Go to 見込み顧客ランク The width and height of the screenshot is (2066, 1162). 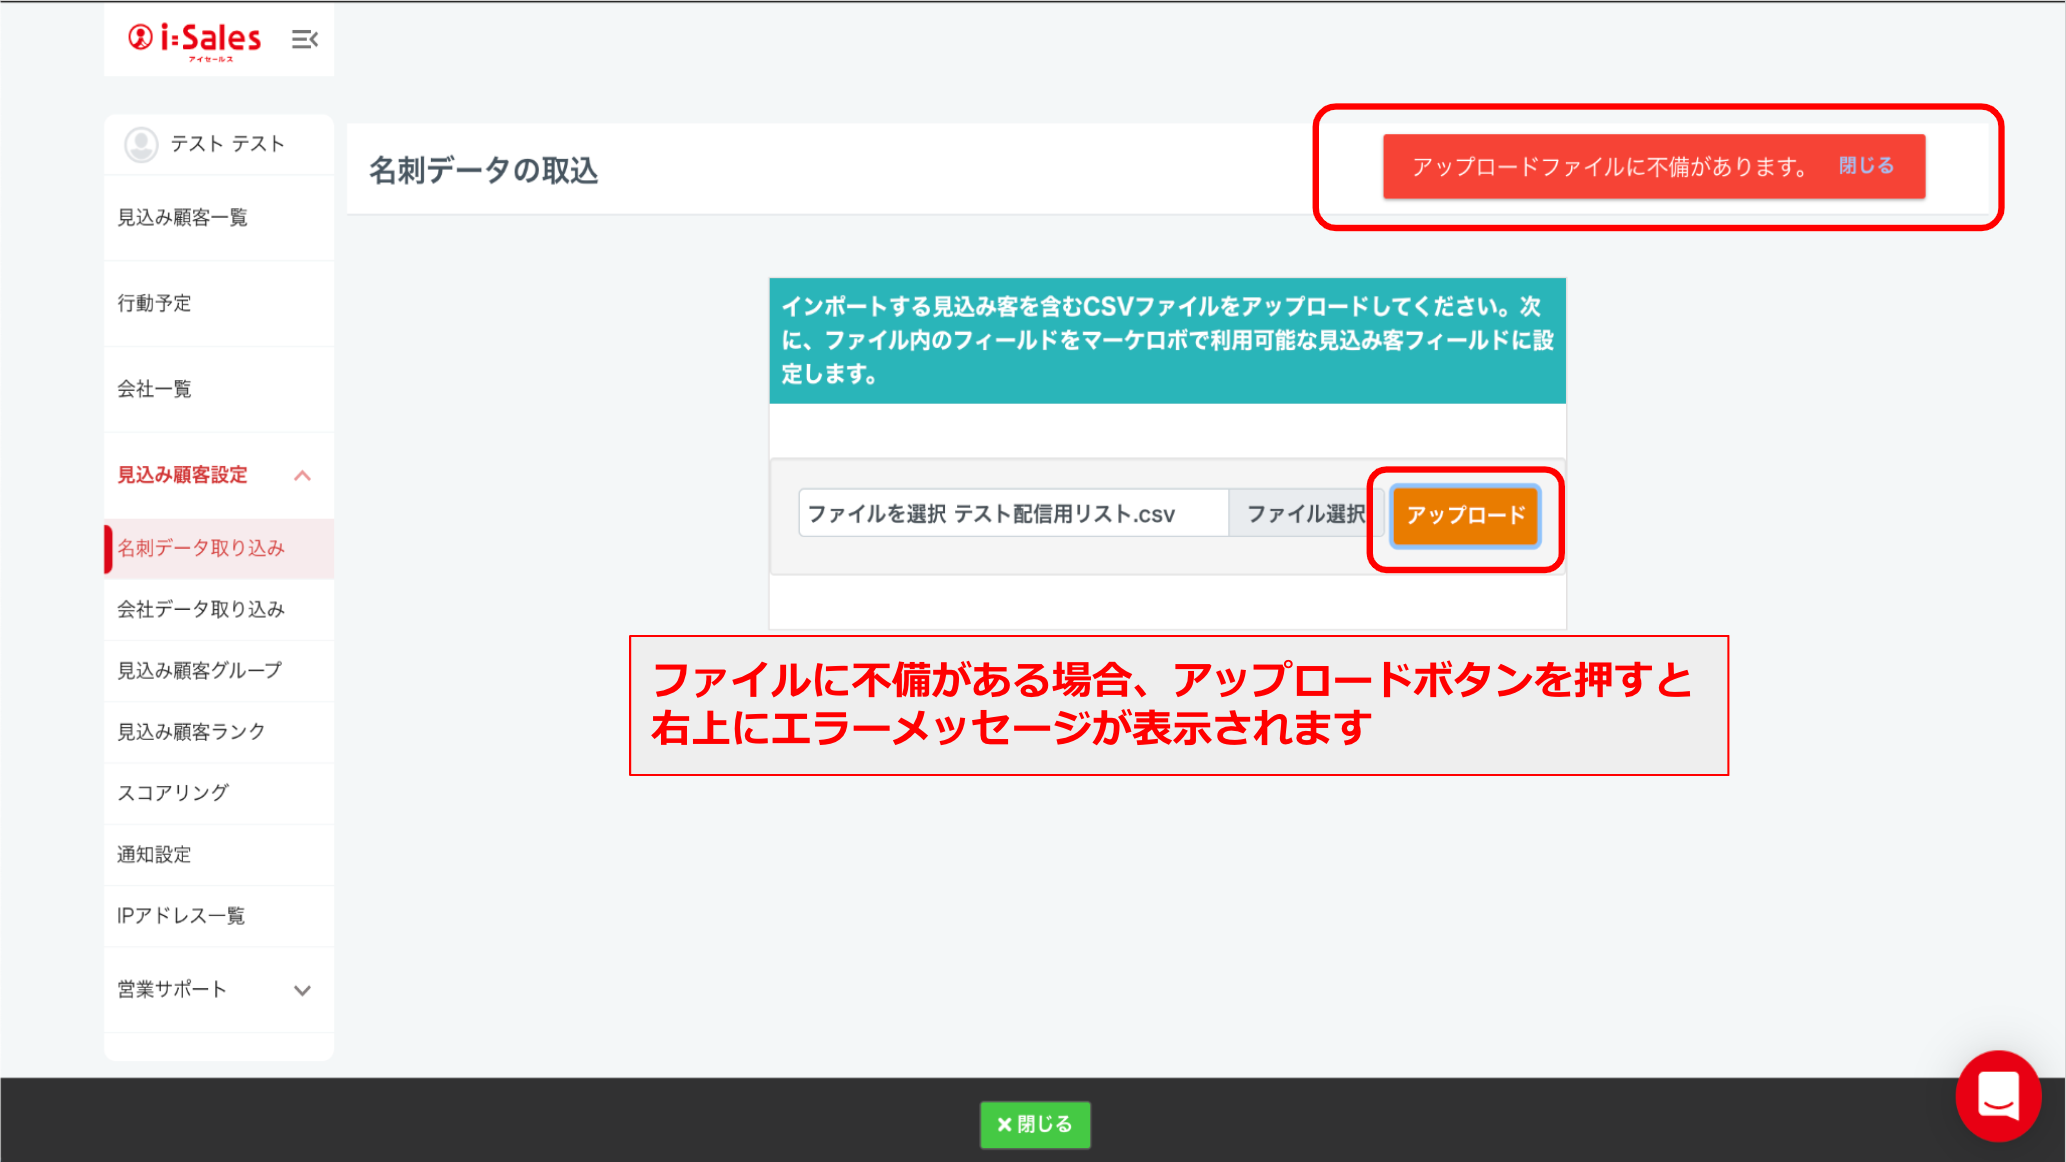(x=192, y=732)
